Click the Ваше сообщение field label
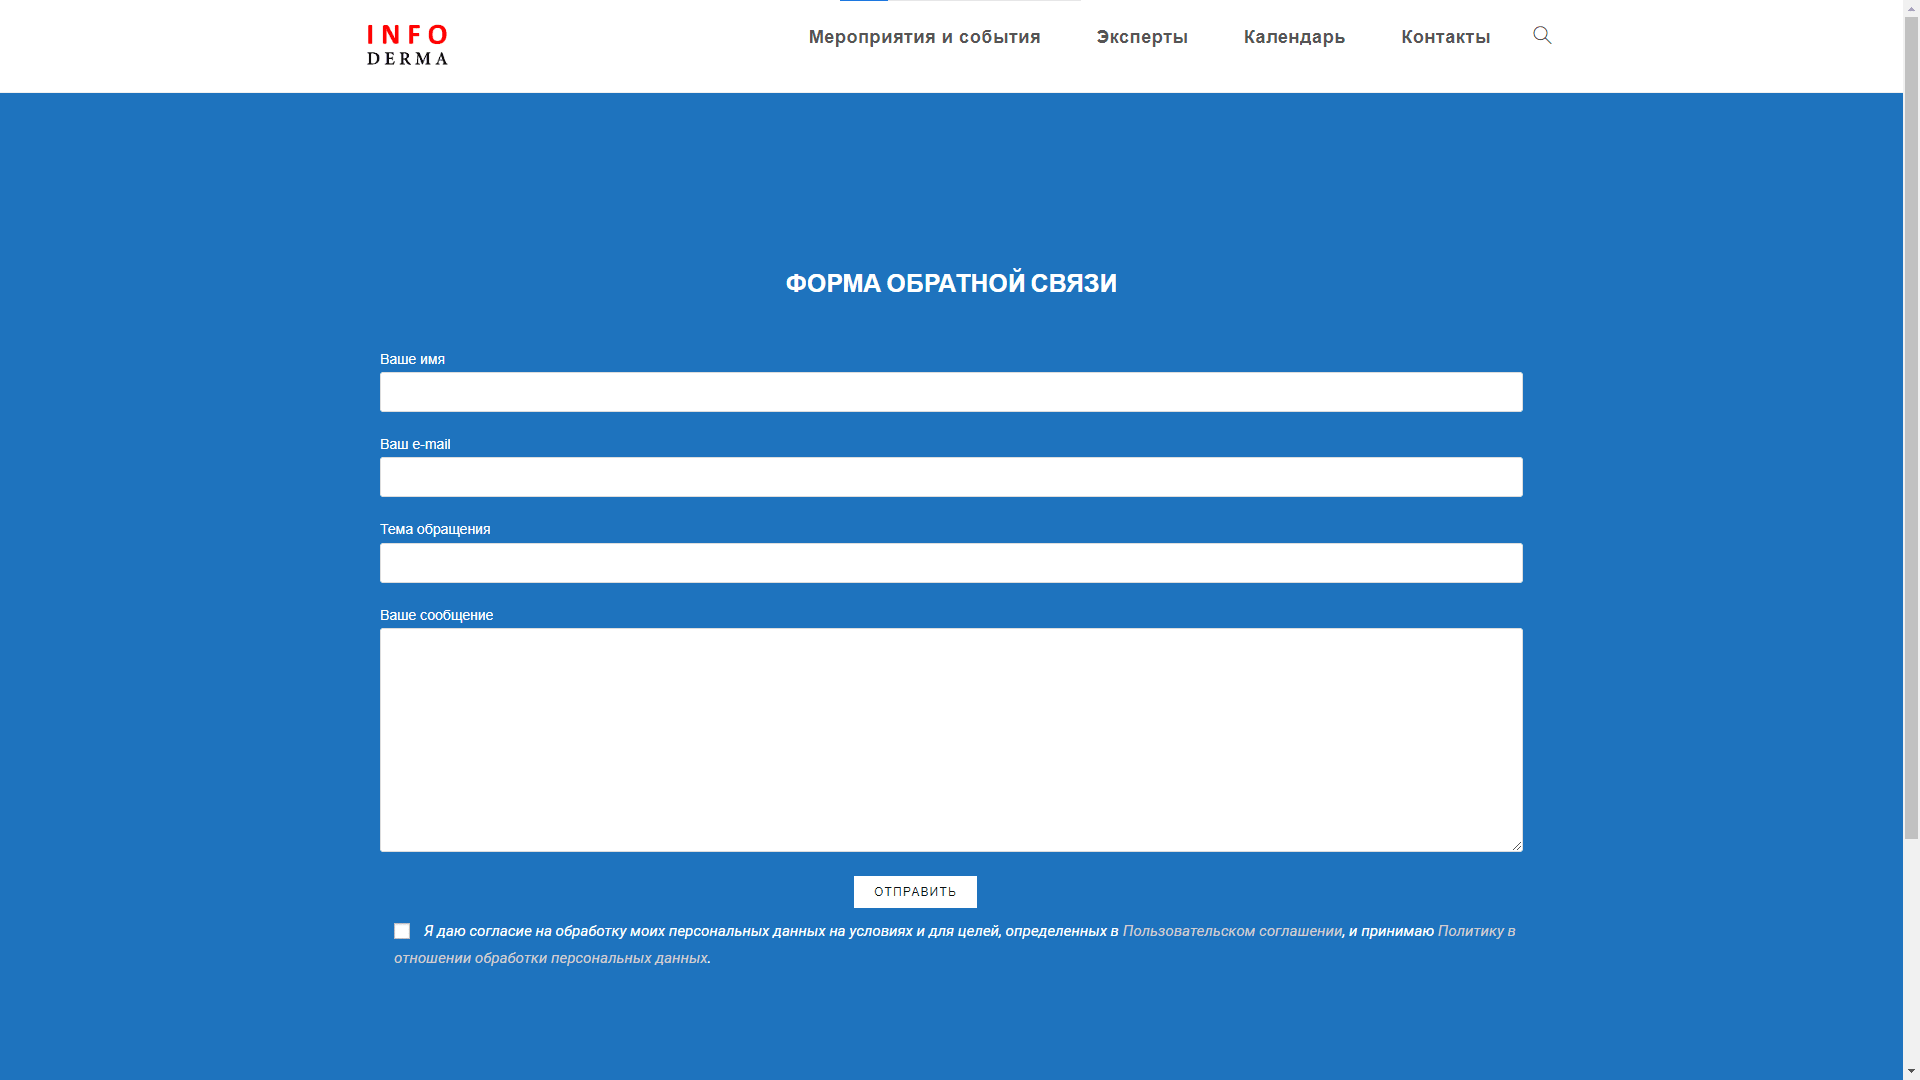This screenshot has height=1080, width=1920. coord(436,615)
